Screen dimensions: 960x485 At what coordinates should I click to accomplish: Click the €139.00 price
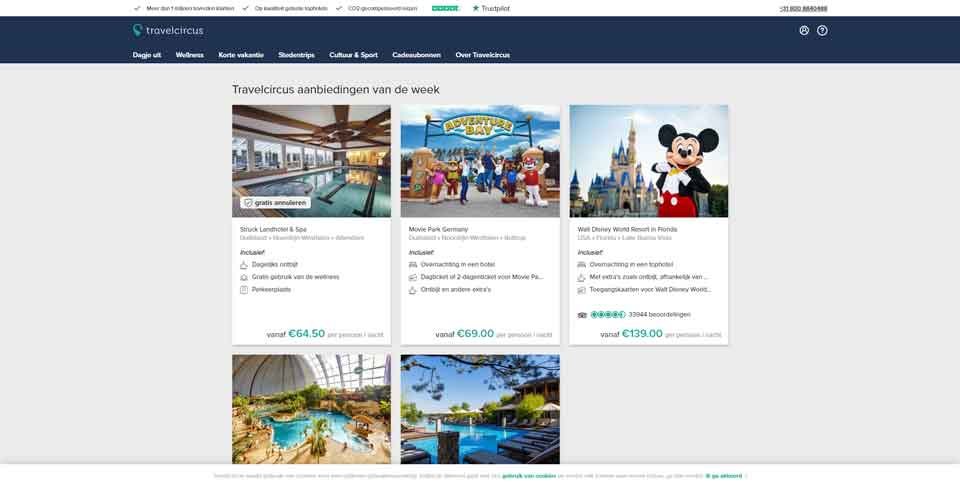[642, 334]
